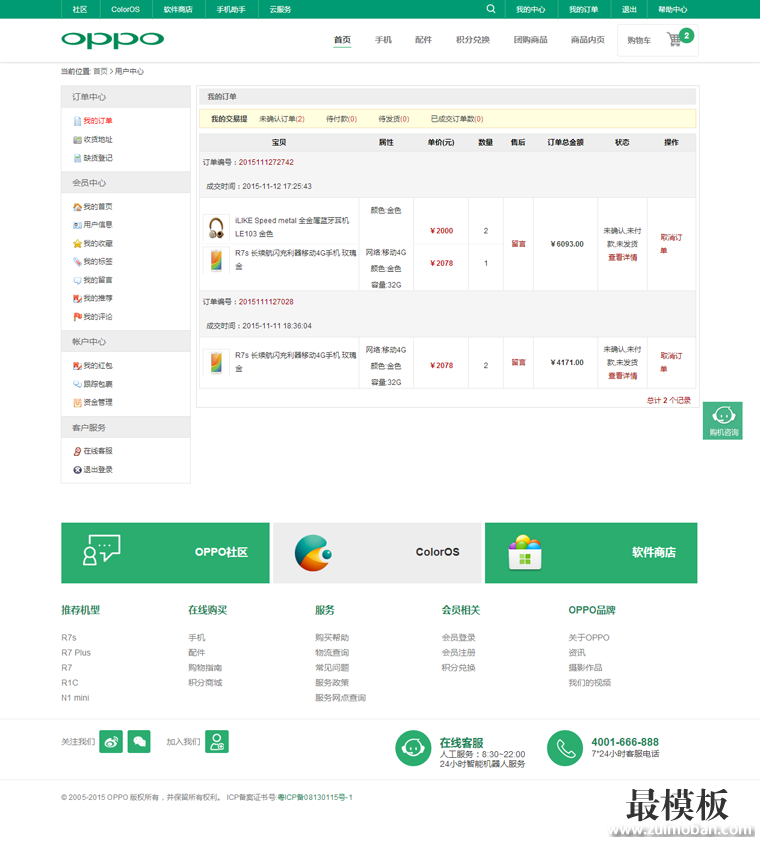Click 退出 in the top bar

(629, 10)
